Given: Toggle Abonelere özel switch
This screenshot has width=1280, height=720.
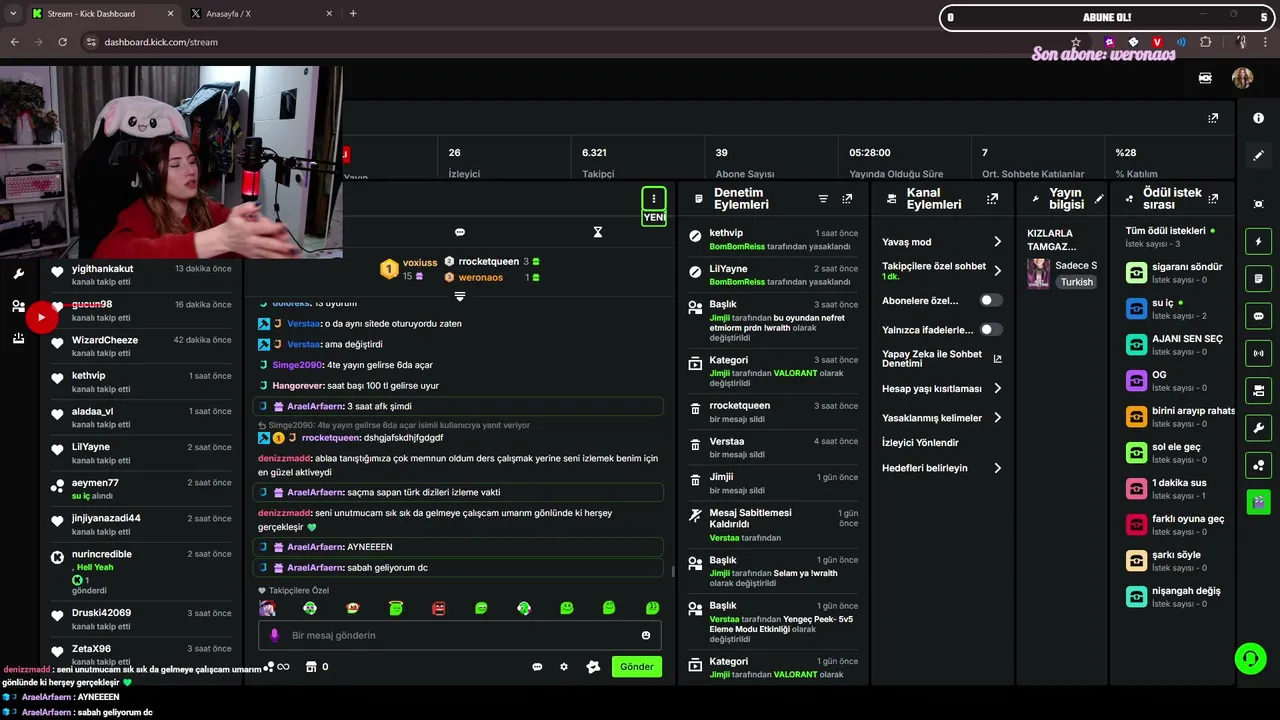Looking at the screenshot, I should (990, 300).
